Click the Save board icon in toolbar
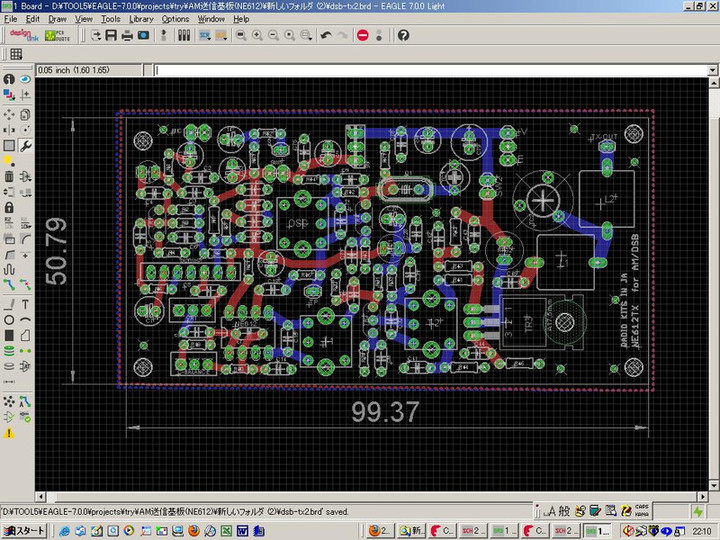The image size is (720, 540). click(111, 35)
